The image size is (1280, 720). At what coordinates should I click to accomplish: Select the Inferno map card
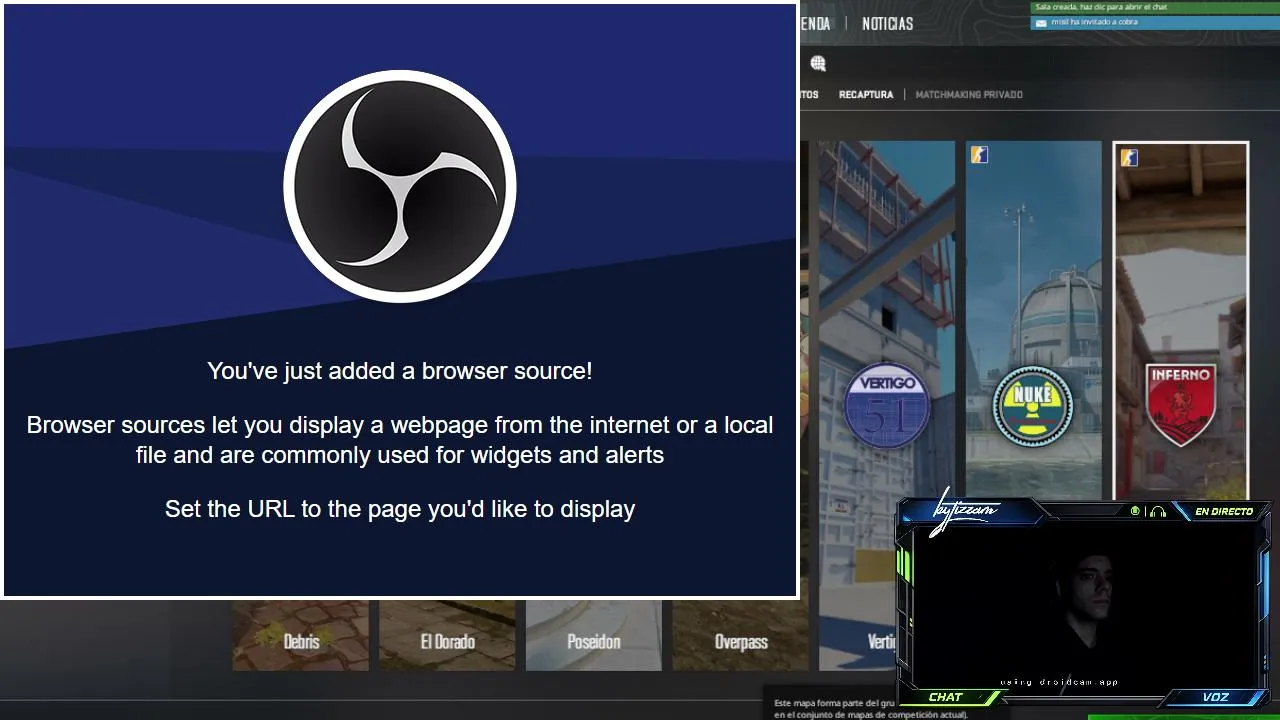coord(1181,320)
